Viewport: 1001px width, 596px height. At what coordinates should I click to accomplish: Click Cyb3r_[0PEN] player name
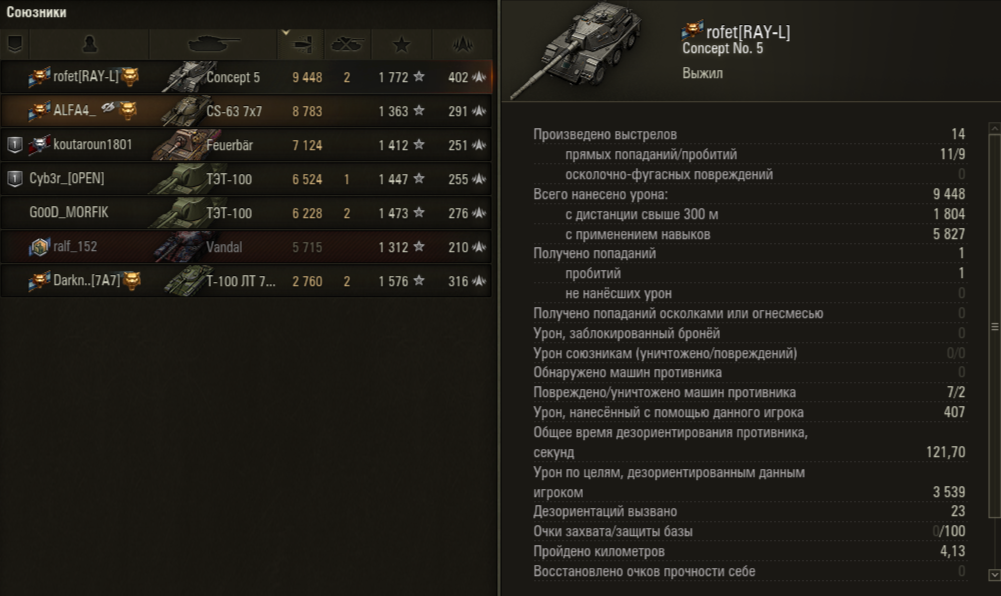pyautogui.click(x=67, y=179)
